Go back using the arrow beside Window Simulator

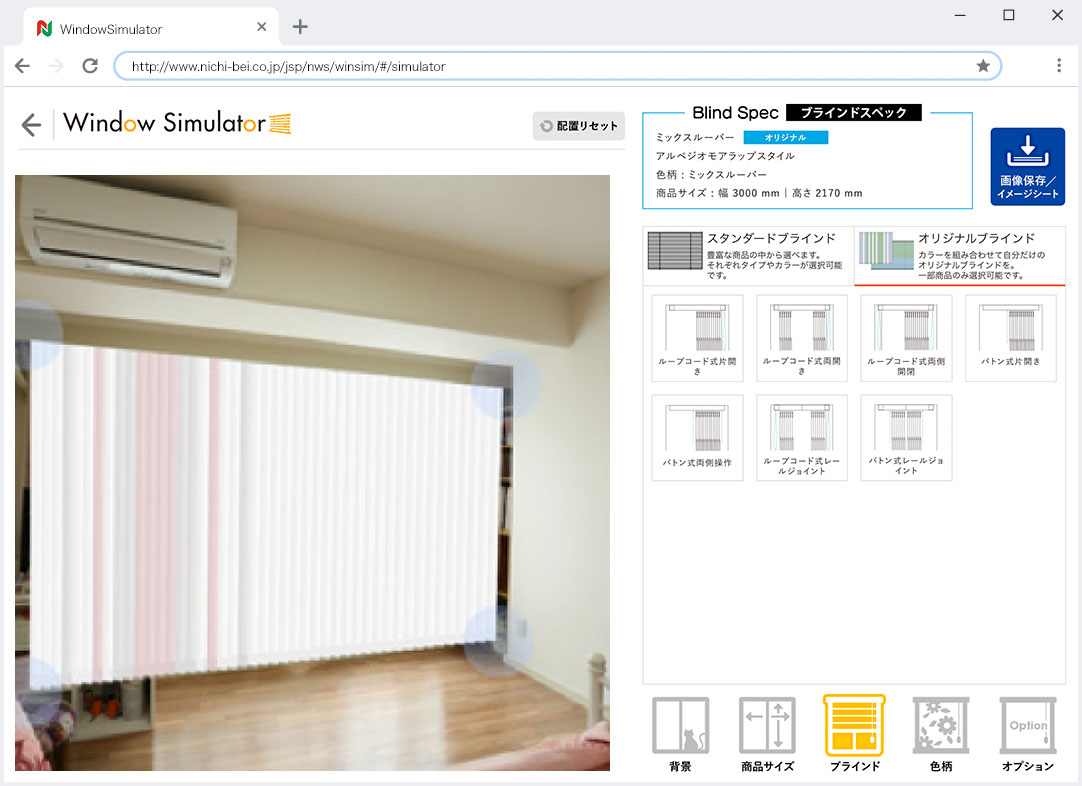click(x=31, y=125)
